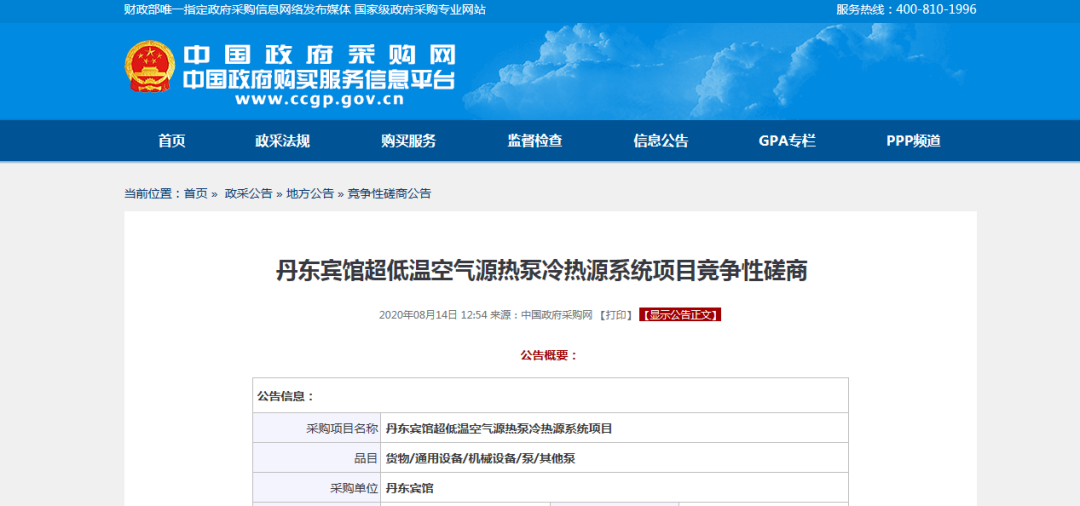Open the 首页 navigation menu item
Viewport: 1080px width, 506px height.
(172, 141)
